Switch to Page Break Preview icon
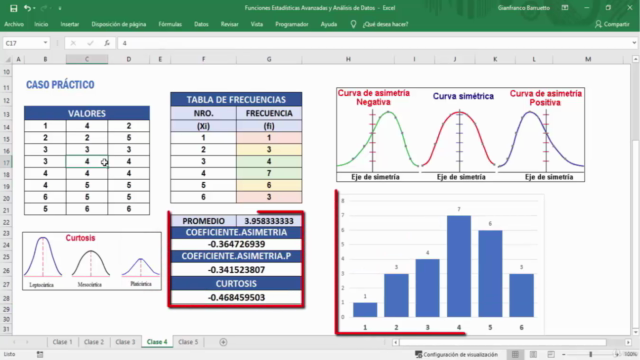This screenshot has height=360, width=640. pyautogui.click(x=551, y=354)
